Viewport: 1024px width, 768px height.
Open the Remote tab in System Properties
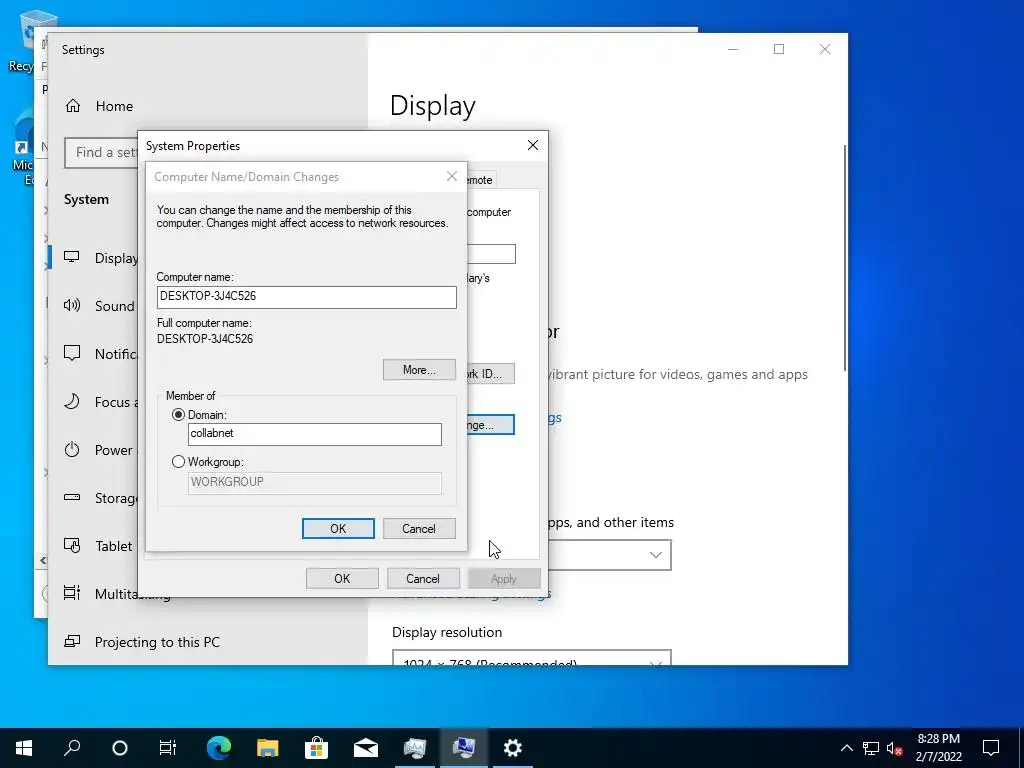pos(481,180)
